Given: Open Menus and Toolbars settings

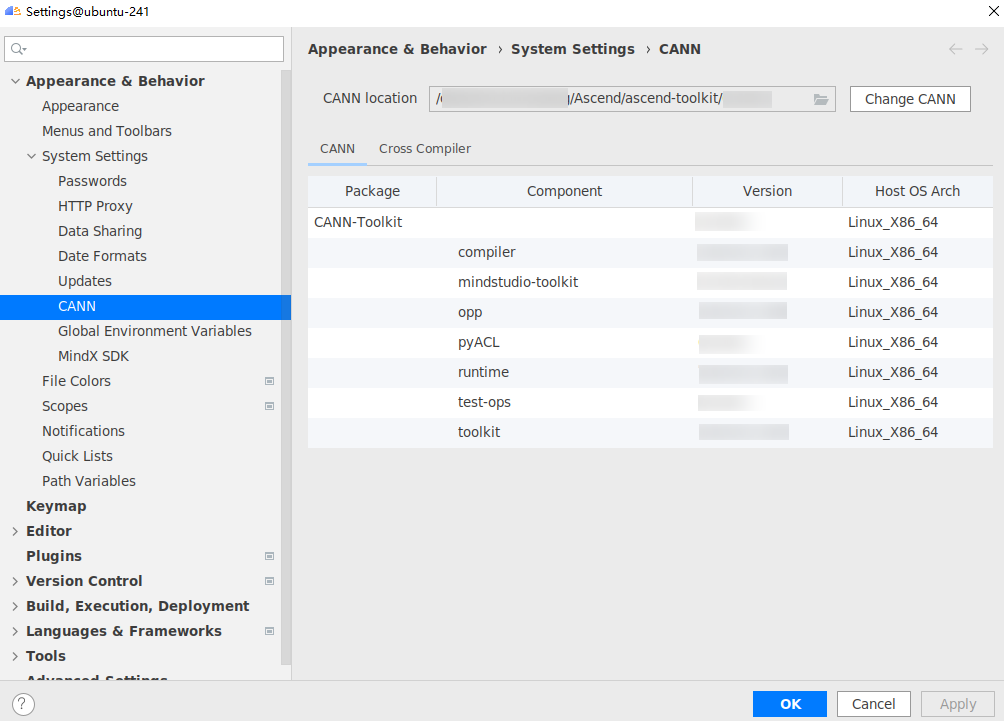Looking at the screenshot, I should [107, 131].
